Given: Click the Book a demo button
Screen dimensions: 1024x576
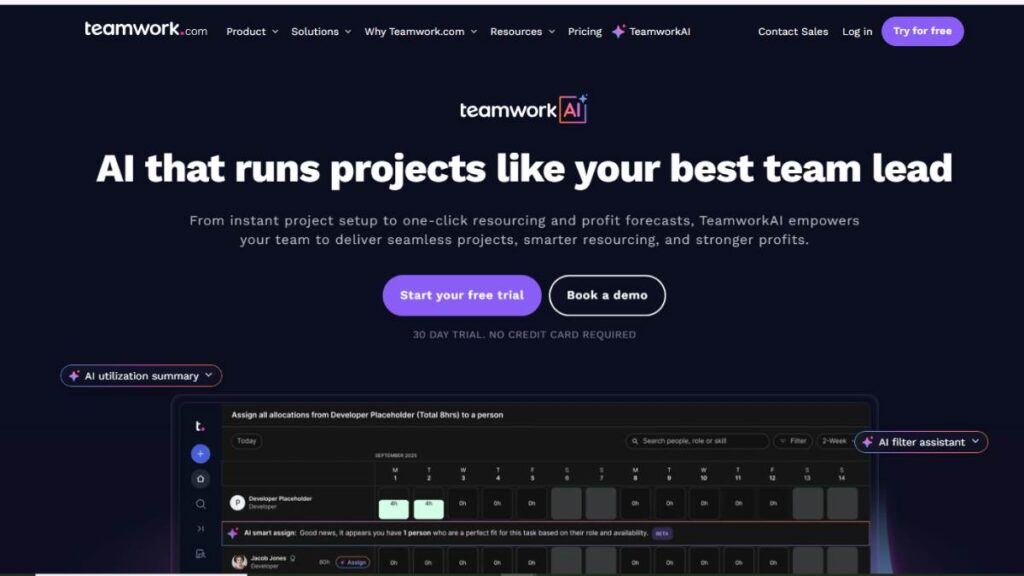Looking at the screenshot, I should (607, 295).
